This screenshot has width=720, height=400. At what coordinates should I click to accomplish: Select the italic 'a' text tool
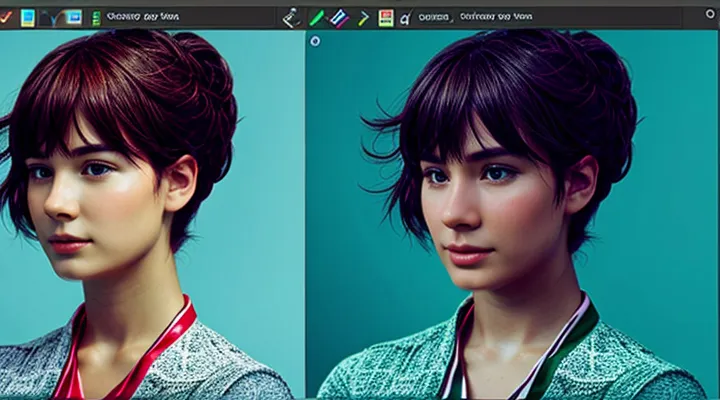point(405,18)
